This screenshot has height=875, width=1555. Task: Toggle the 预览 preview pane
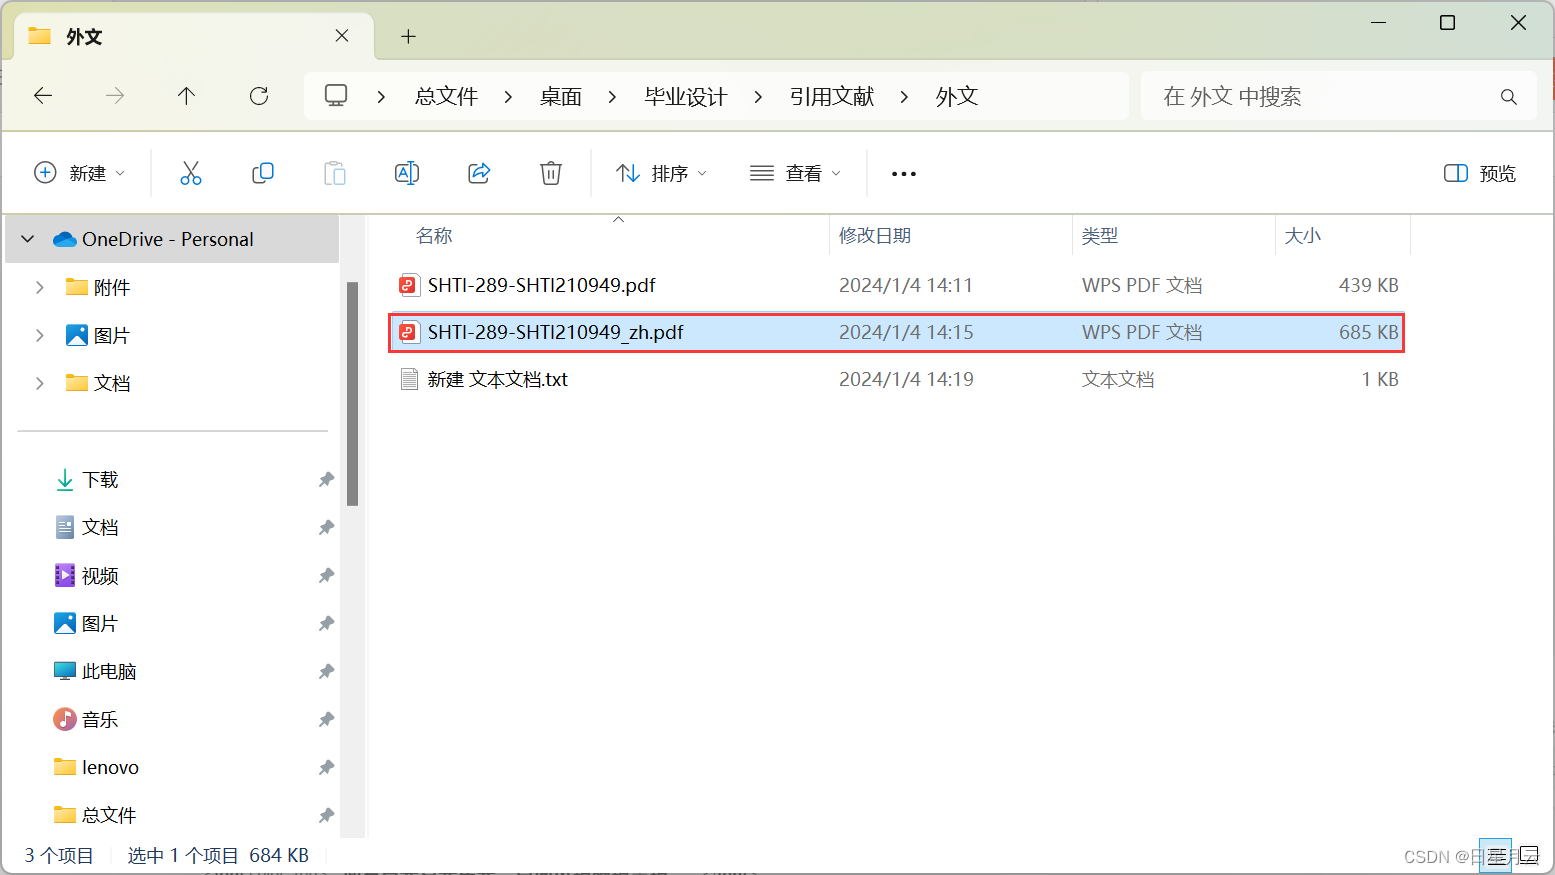pos(1480,174)
